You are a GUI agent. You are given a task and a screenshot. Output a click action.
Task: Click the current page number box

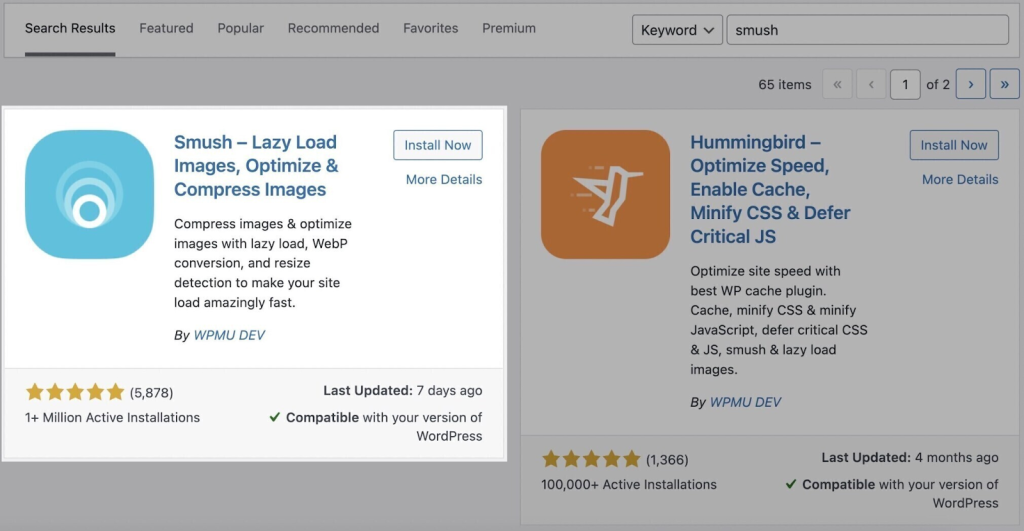[x=905, y=84]
